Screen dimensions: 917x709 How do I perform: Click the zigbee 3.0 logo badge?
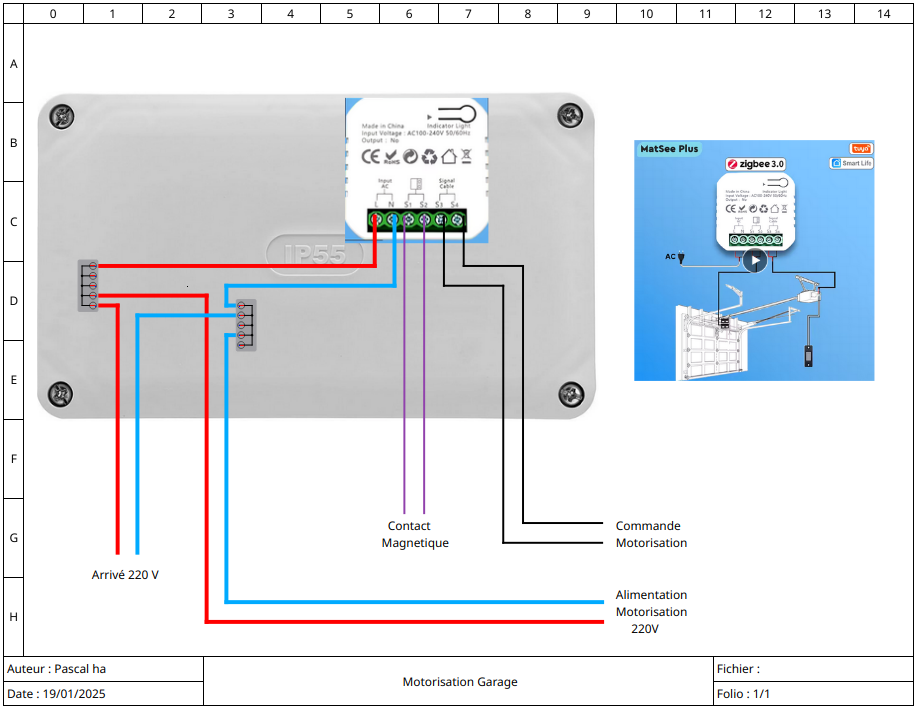click(x=756, y=164)
